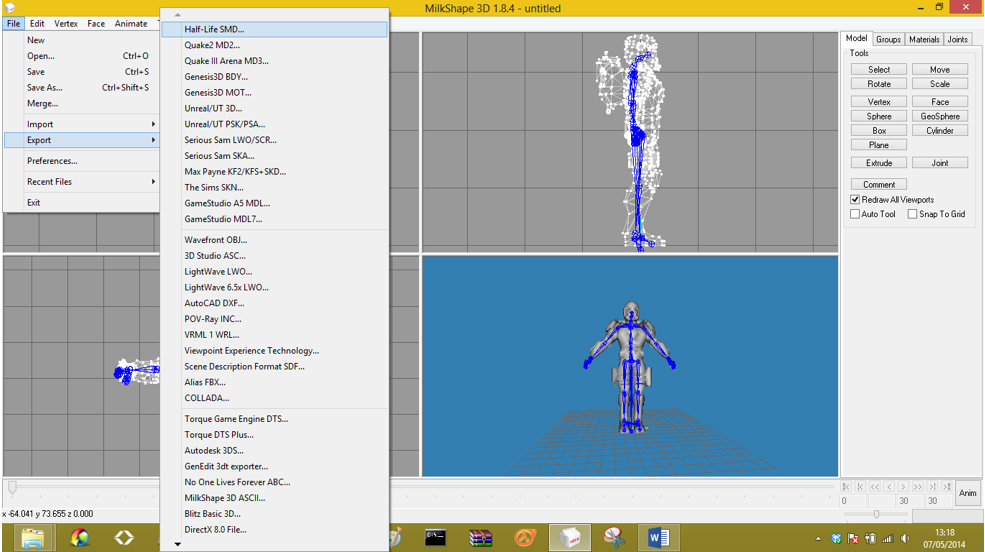Toggle the Redraw All Viewports checkbox

pyautogui.click(x=855, y=200)
